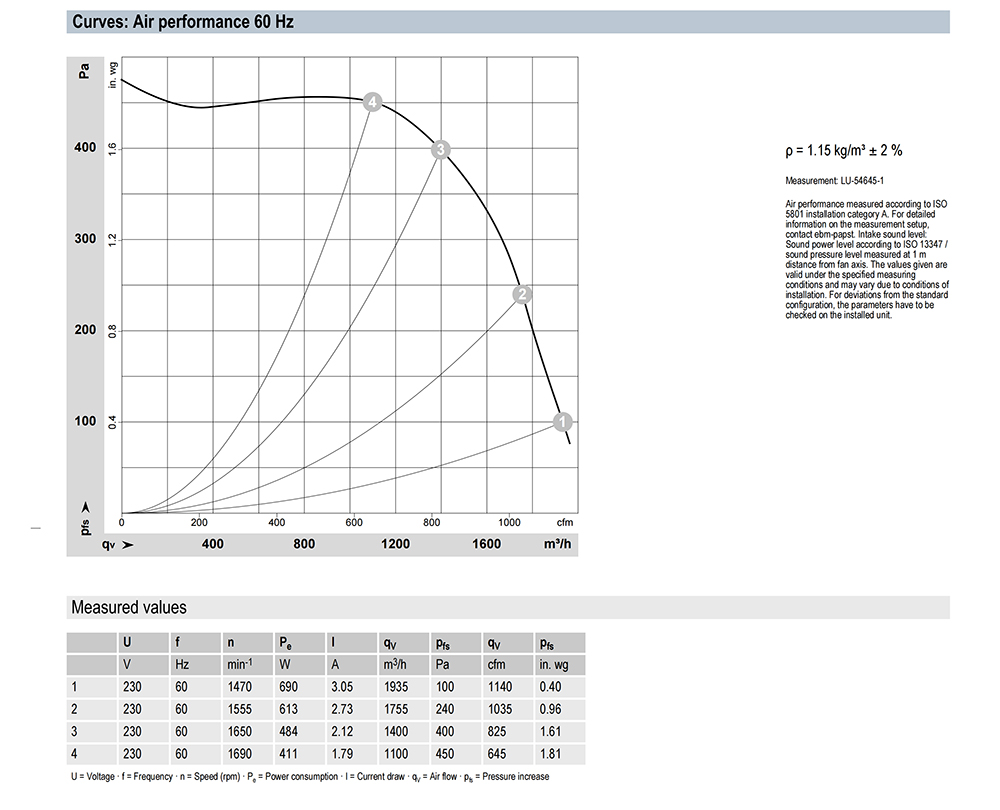Image resolution: width=1000 pixels, height=810 pixels.
Task: Click operating point marker 4 on curve
Action: coord(372,102)
